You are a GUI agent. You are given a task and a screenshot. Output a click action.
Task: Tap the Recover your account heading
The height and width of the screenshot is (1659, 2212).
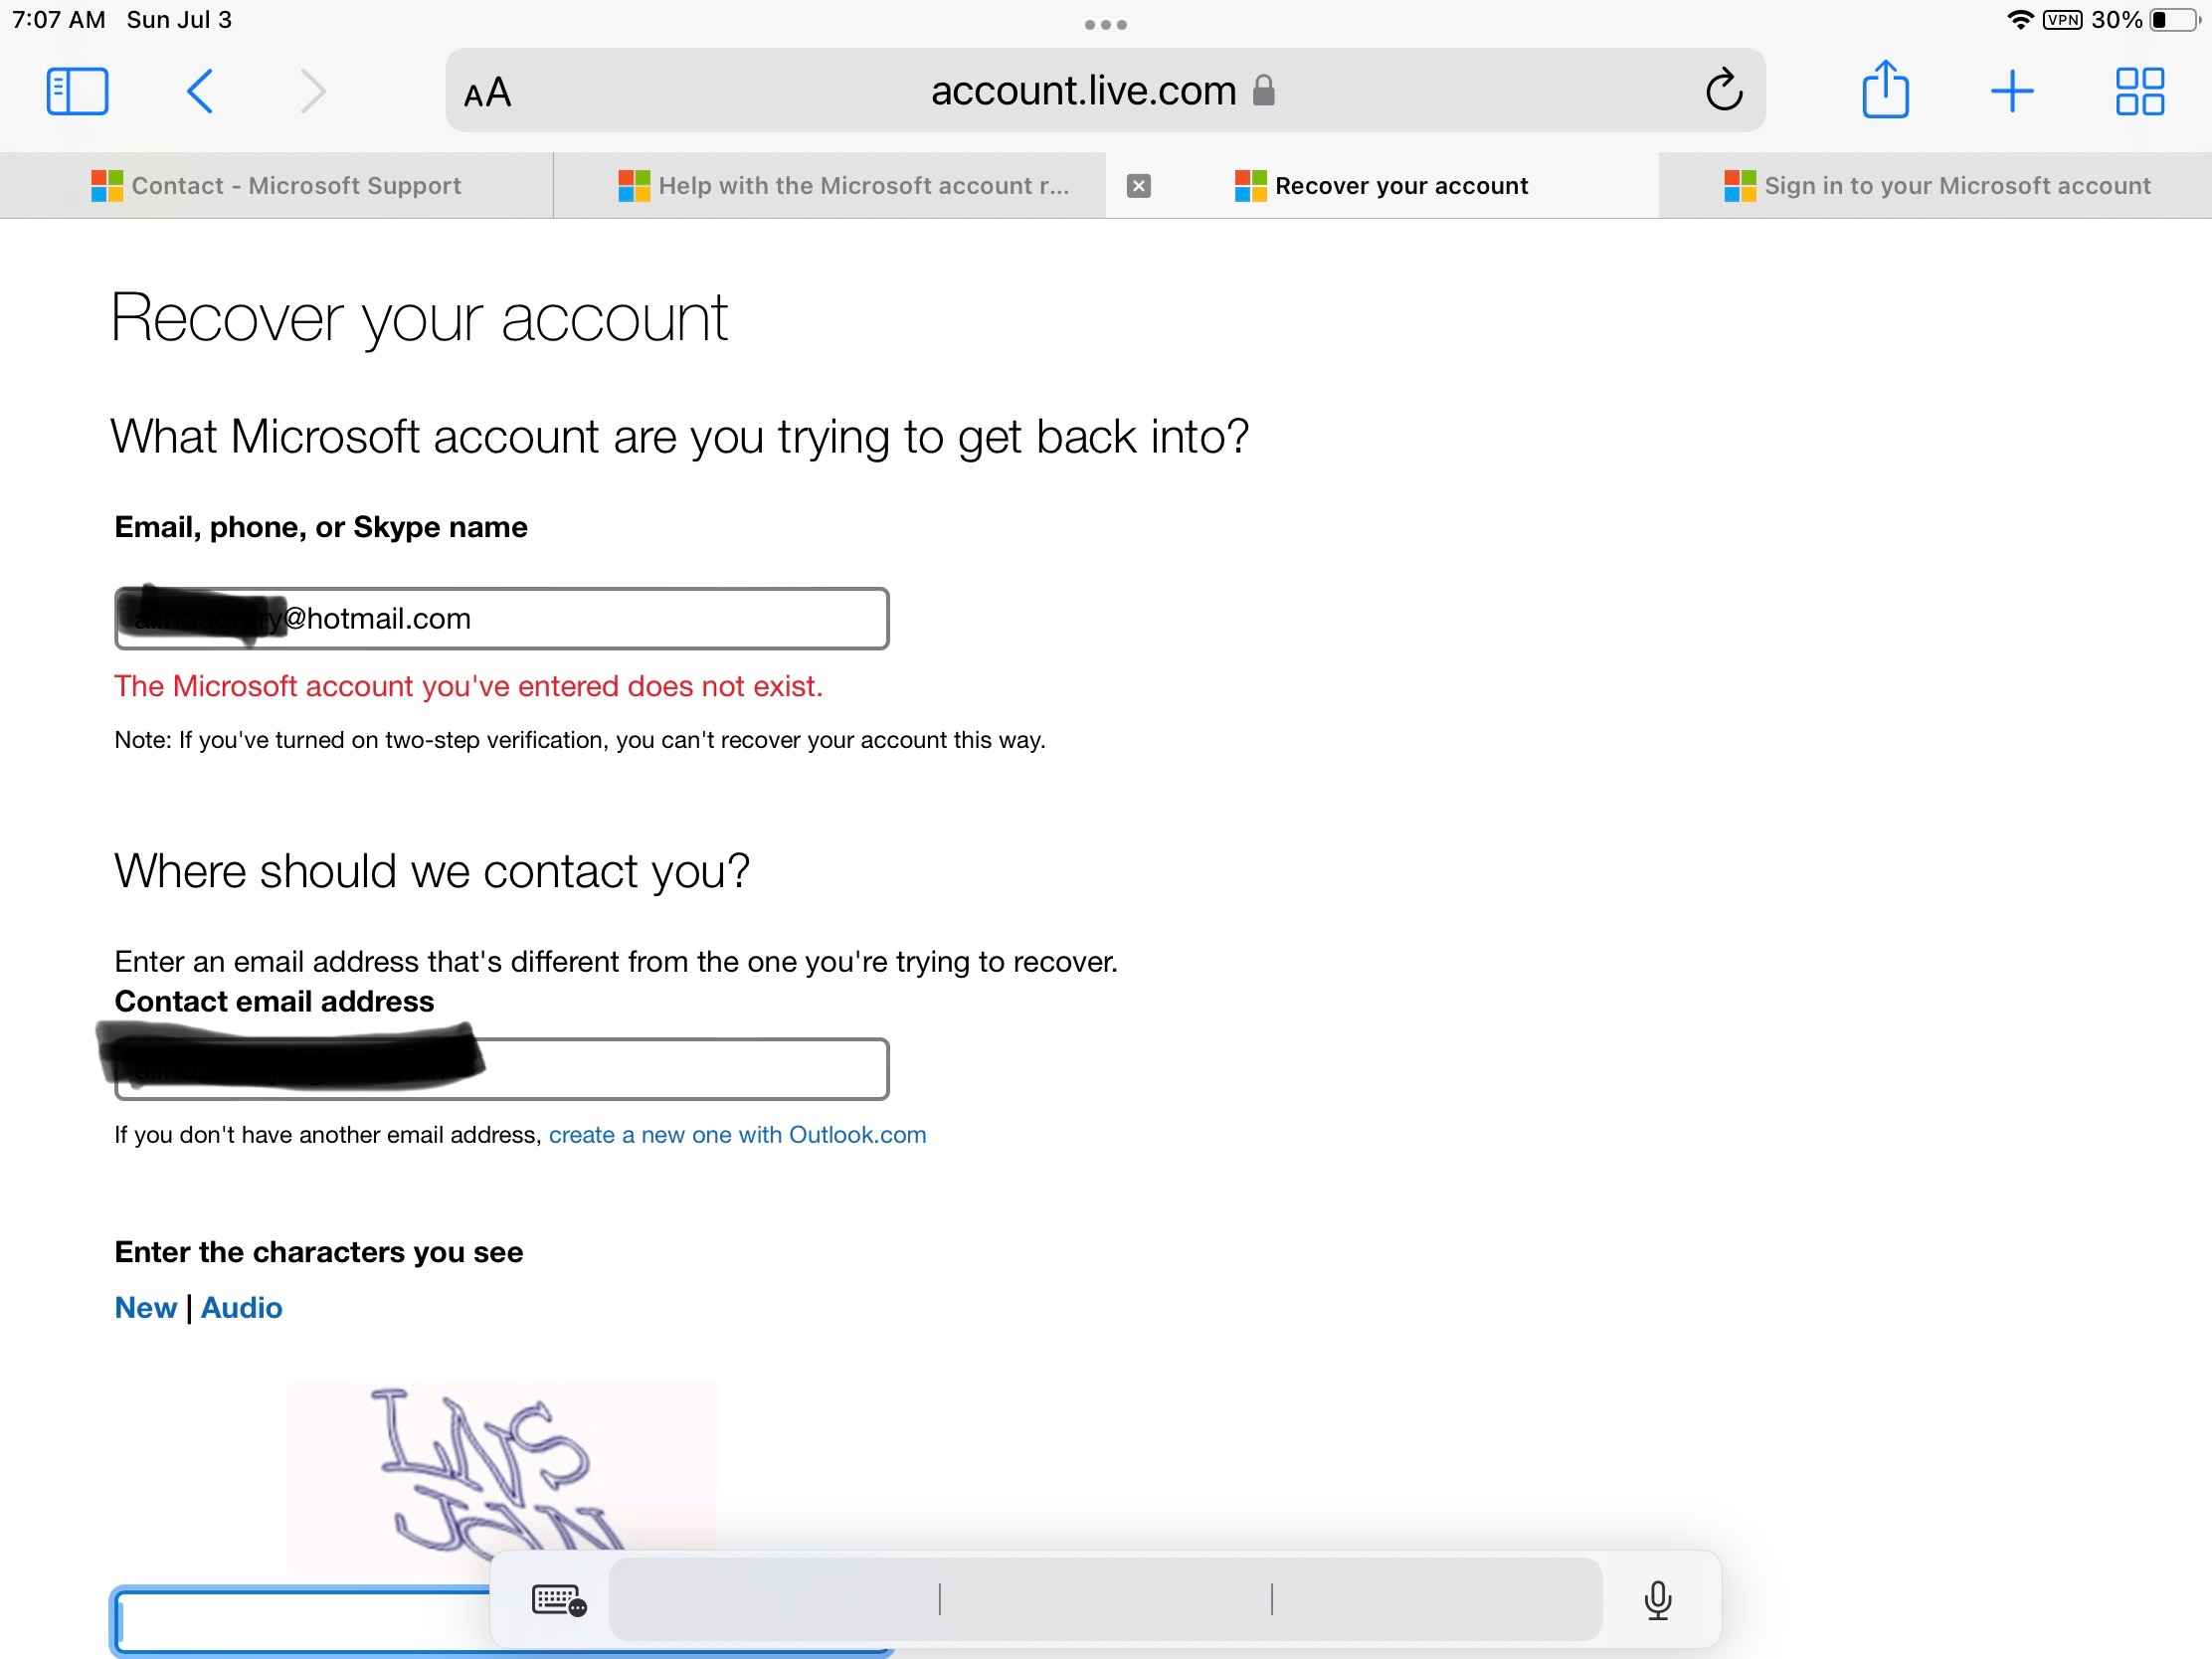(419, 319)
